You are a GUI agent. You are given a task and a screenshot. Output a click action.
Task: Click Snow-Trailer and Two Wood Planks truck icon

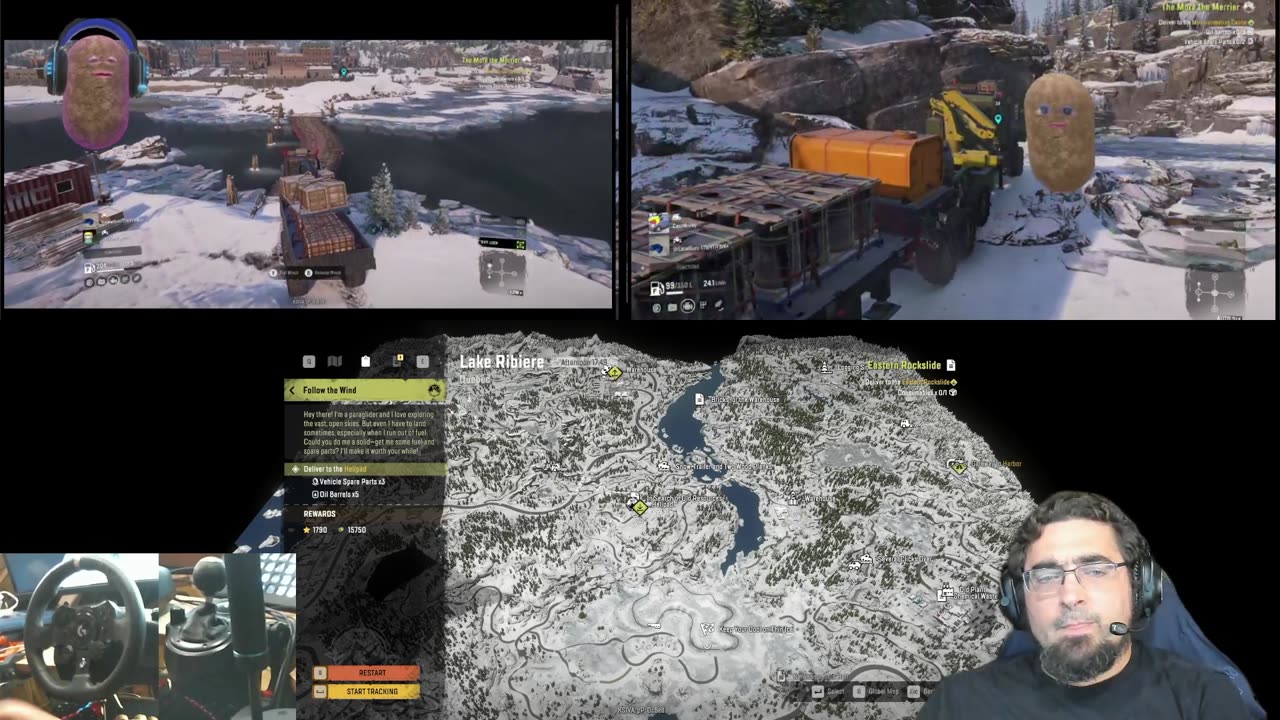pyautogui.click(x=664, y=466)
